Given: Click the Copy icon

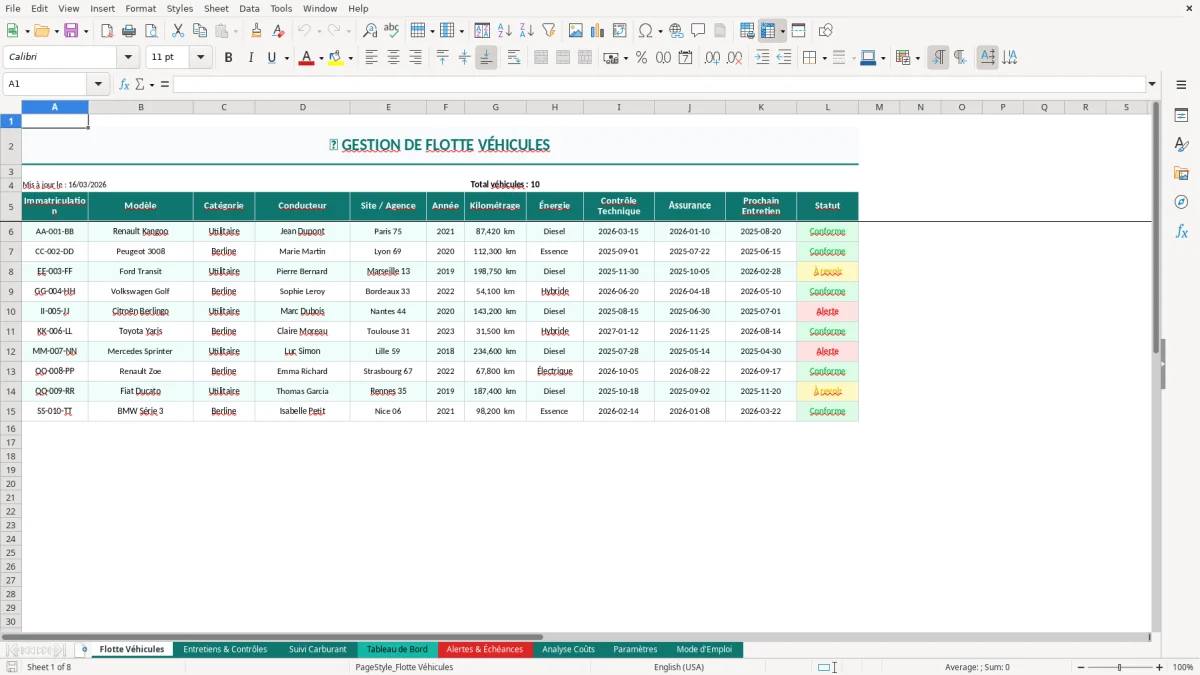Looking at the screenshot, I should 200,31.
